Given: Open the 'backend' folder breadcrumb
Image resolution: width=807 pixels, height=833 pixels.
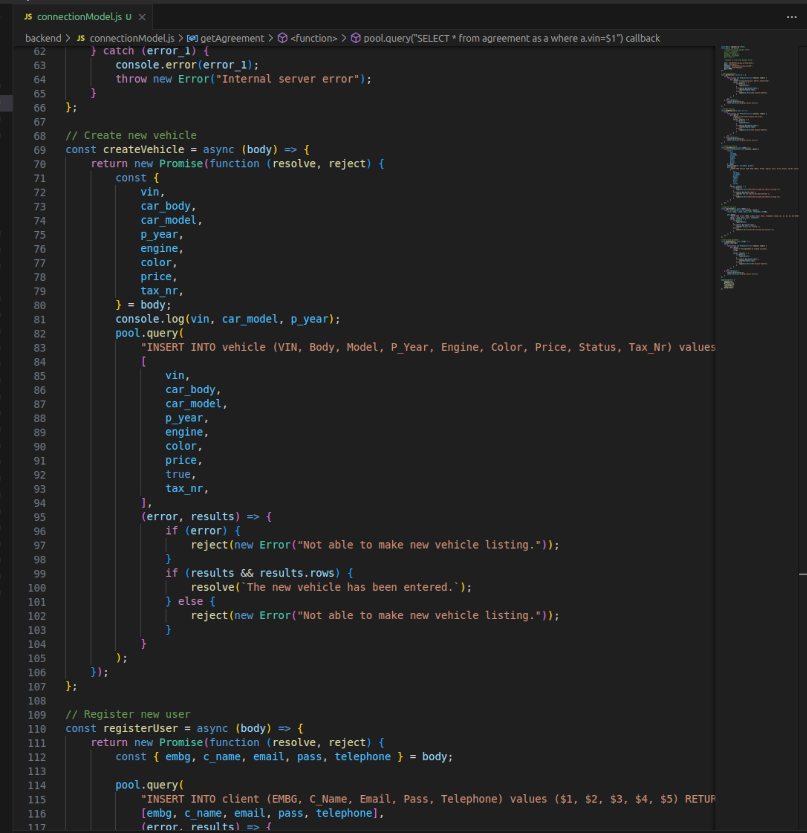Looking at the screenshot, I should click(43, 38).
